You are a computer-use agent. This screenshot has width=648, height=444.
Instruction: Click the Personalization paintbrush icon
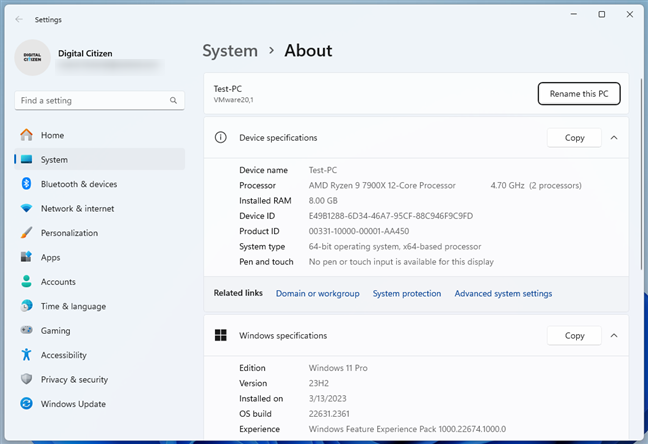pos(26,232)
